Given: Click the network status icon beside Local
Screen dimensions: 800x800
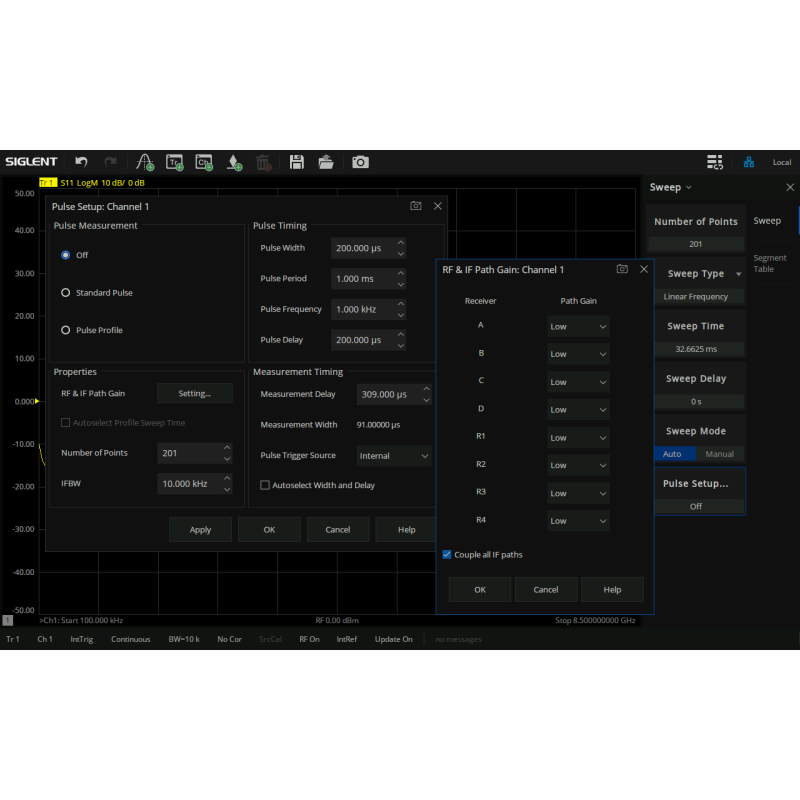Looking at the screenshot, I should coord(749,162).
